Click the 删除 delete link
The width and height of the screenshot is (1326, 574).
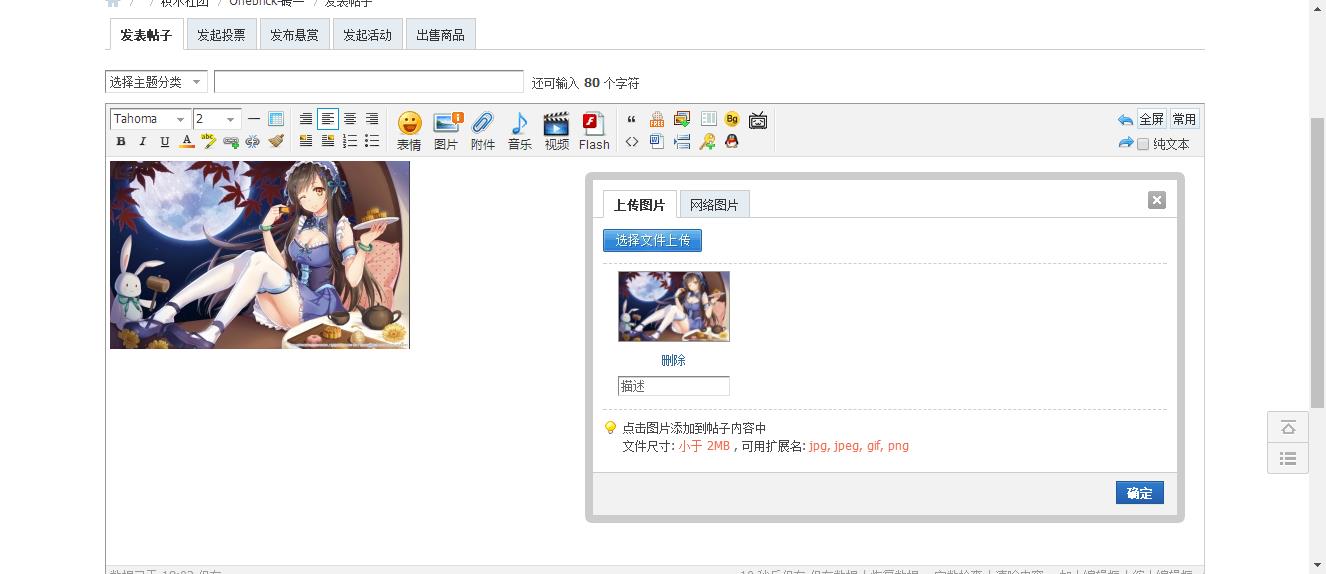(673, 360)
